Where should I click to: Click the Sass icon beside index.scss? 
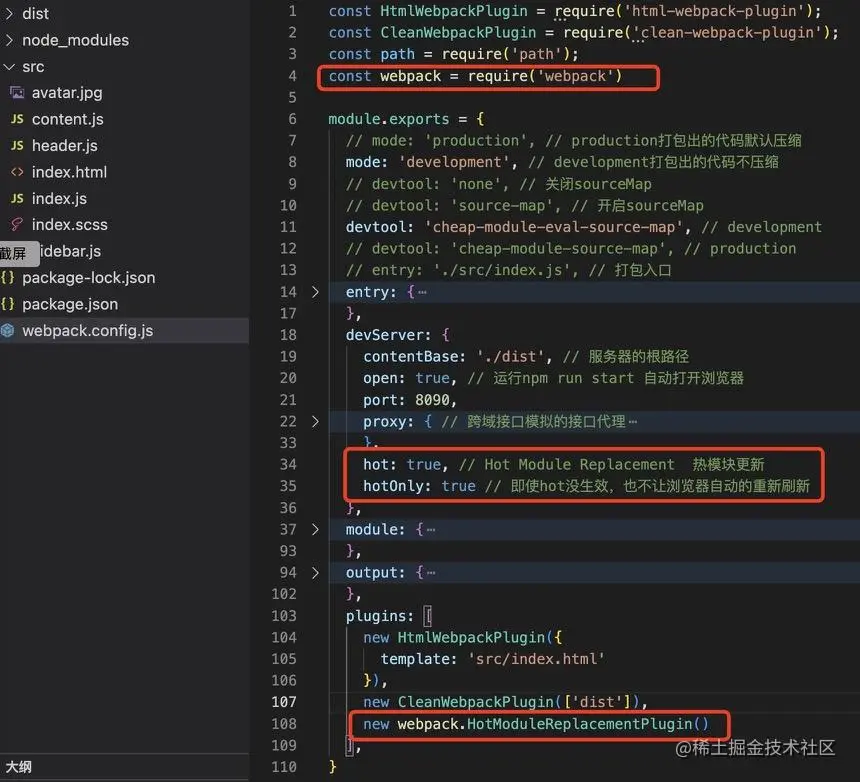click(x=17, y=225)
